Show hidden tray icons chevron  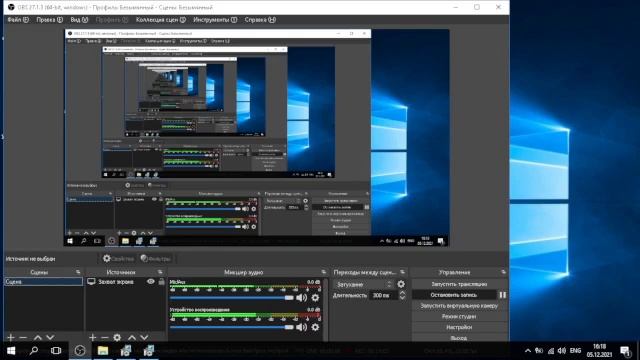coord(528,351)
